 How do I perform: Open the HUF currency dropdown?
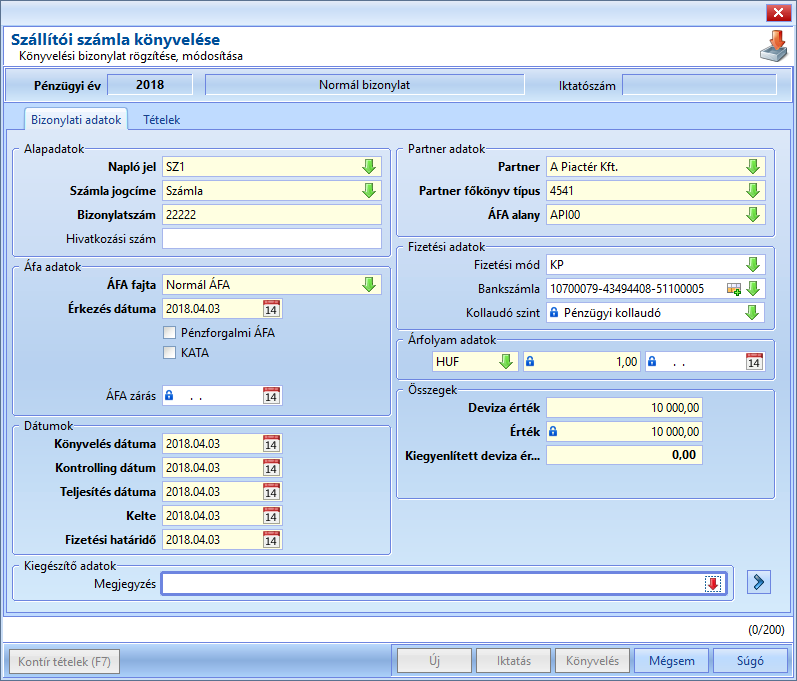pos(506,361)
